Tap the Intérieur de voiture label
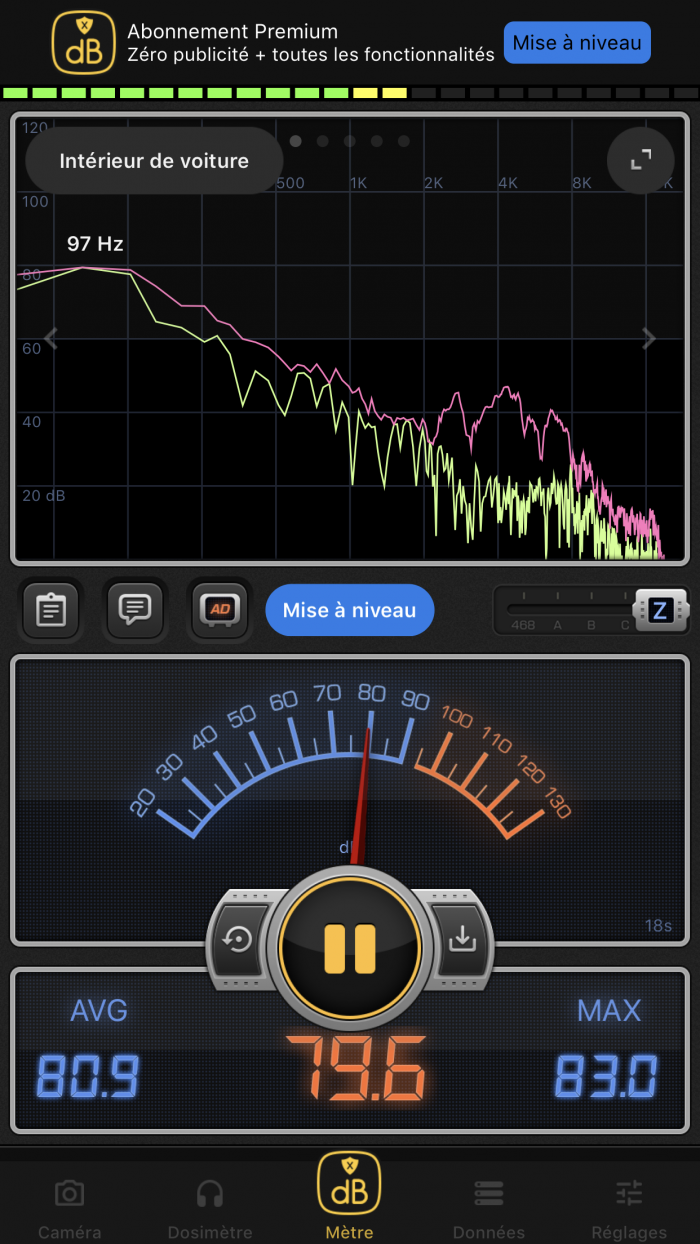 pyautogui.click(x=154, y=161)
